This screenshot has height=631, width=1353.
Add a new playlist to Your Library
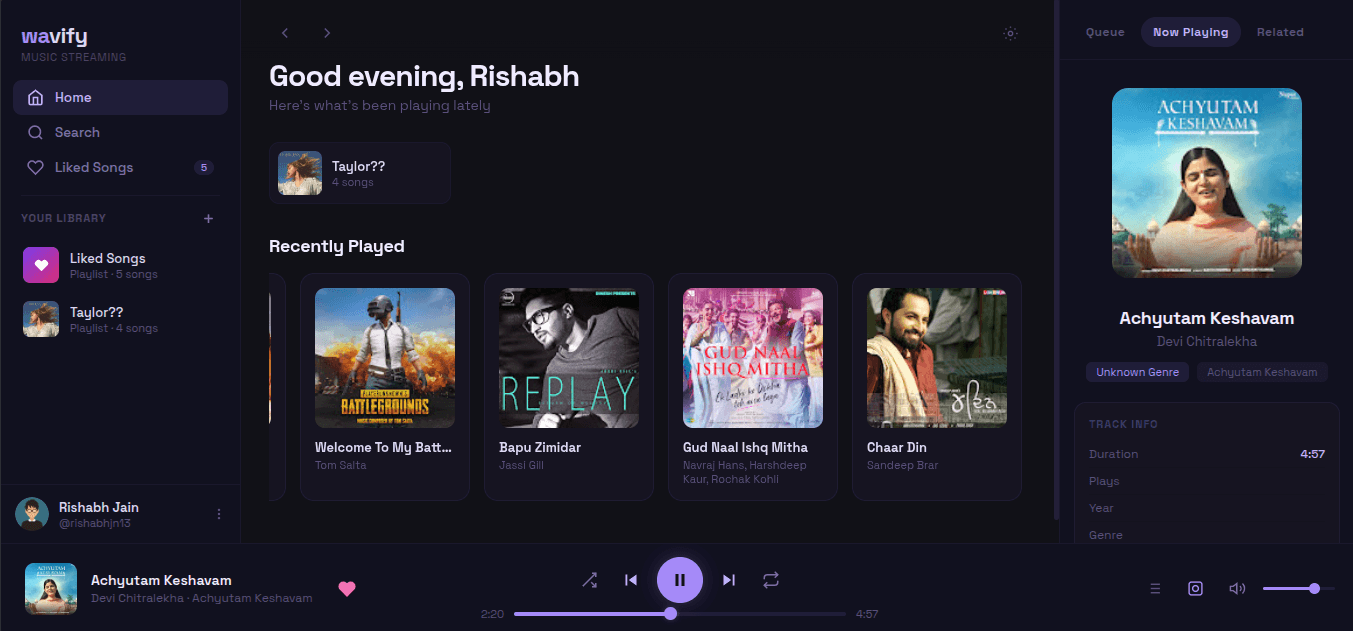(208, 218)
